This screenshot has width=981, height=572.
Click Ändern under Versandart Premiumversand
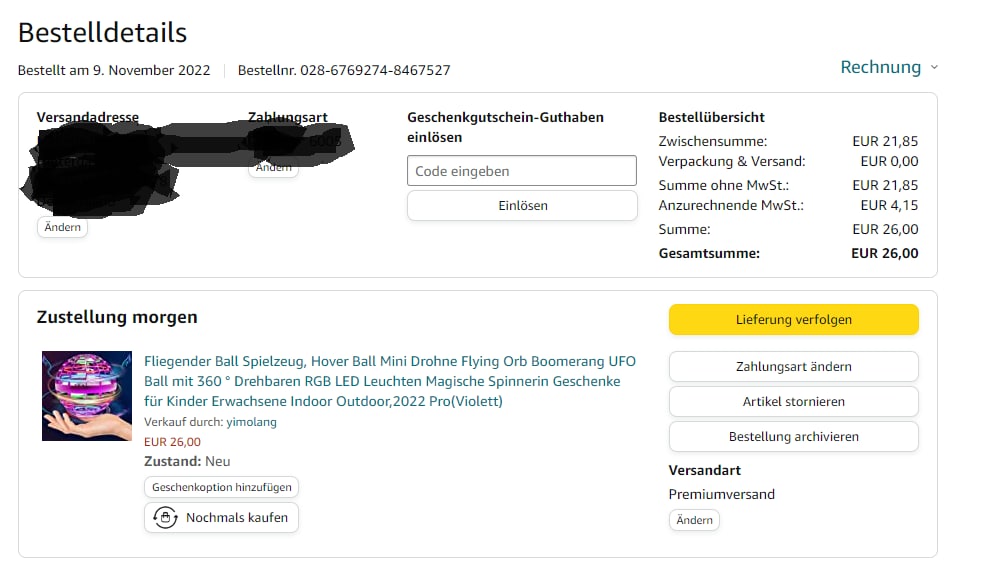tap(694, 520)
